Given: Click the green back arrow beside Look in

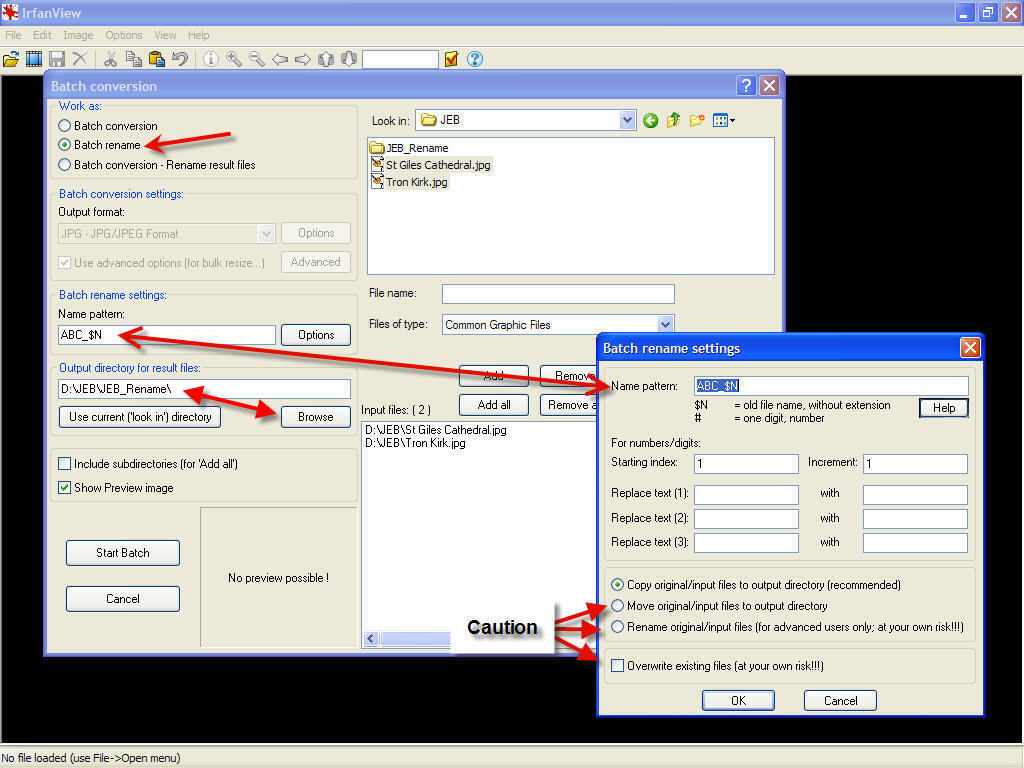Looking at the screenshot, I should click(x=651, y=120).
